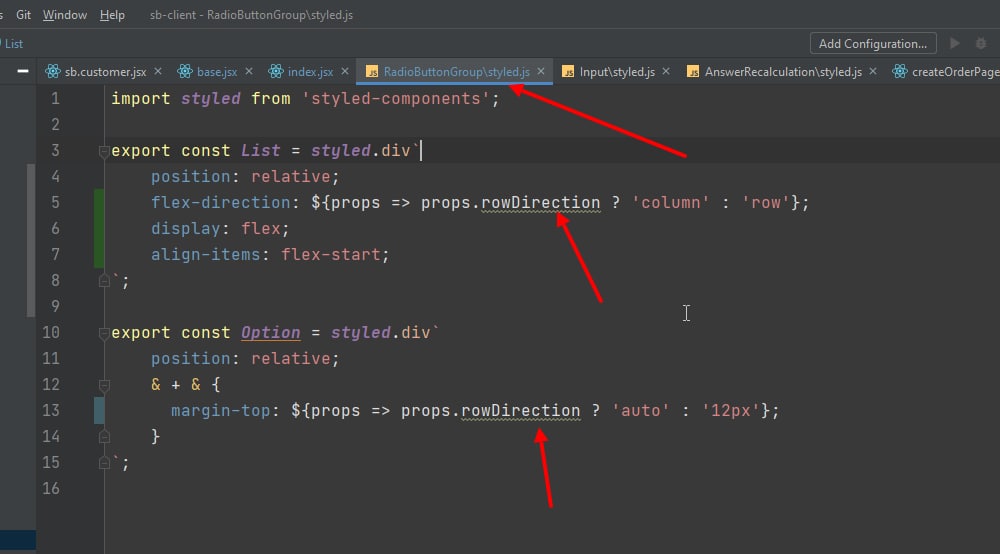The width and height of the screenshot is (1000, 554).
Task: Click the hide panel minus icon
Action: point(22,71)
